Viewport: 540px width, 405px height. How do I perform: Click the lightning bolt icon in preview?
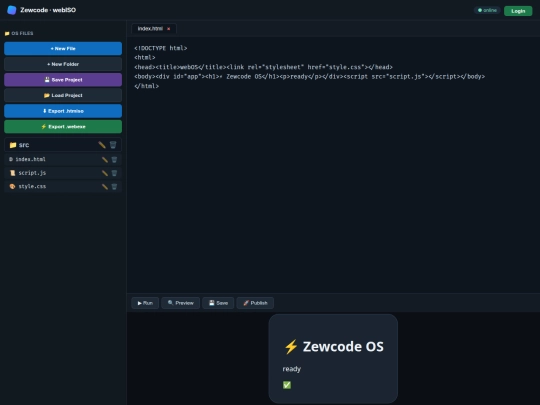point(291,347)
